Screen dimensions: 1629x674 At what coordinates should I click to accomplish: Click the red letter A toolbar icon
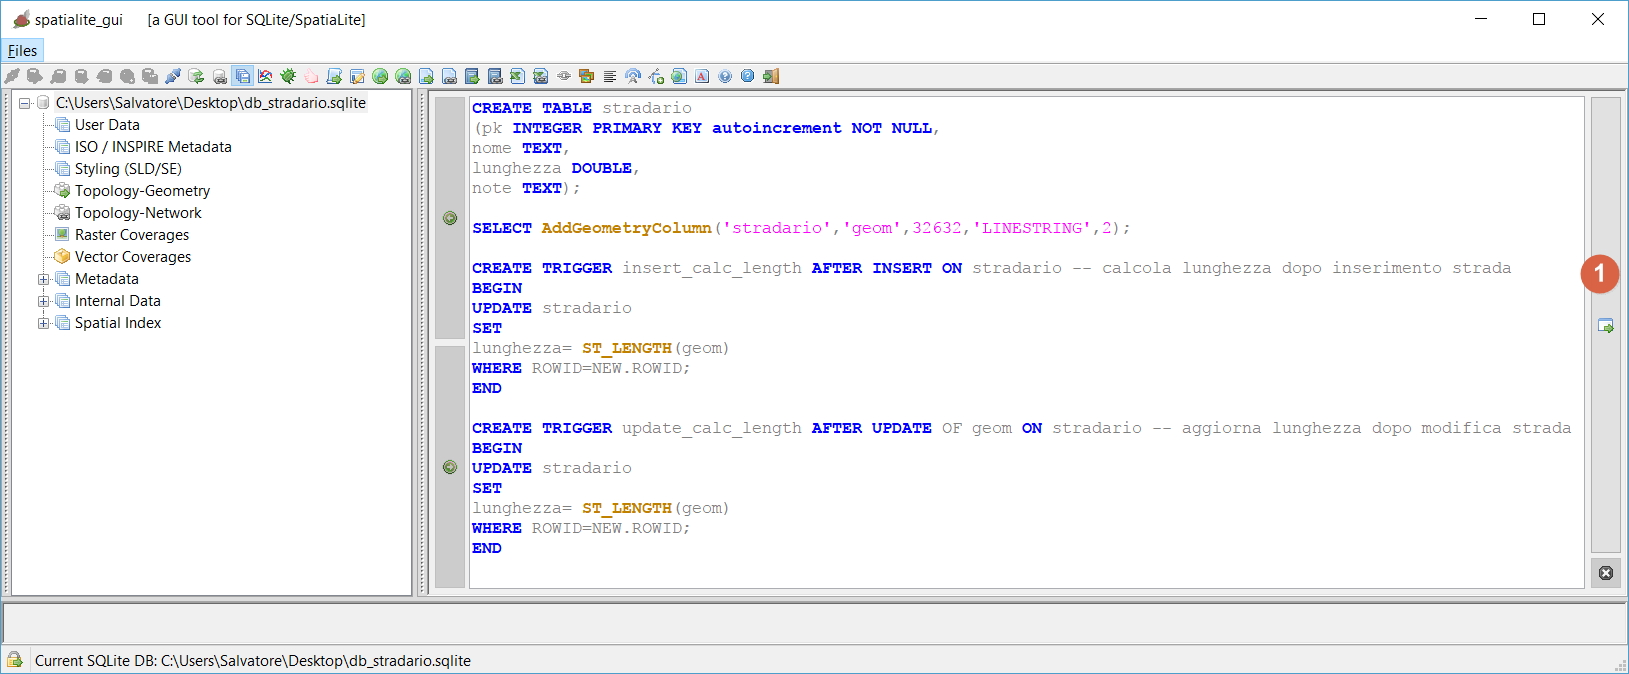point(702,76)
